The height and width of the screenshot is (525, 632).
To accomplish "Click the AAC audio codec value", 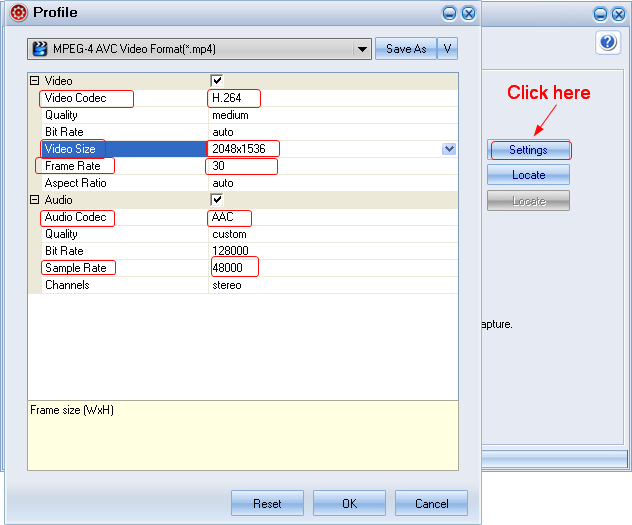I will pyautogui.click(x=222, y=217).
